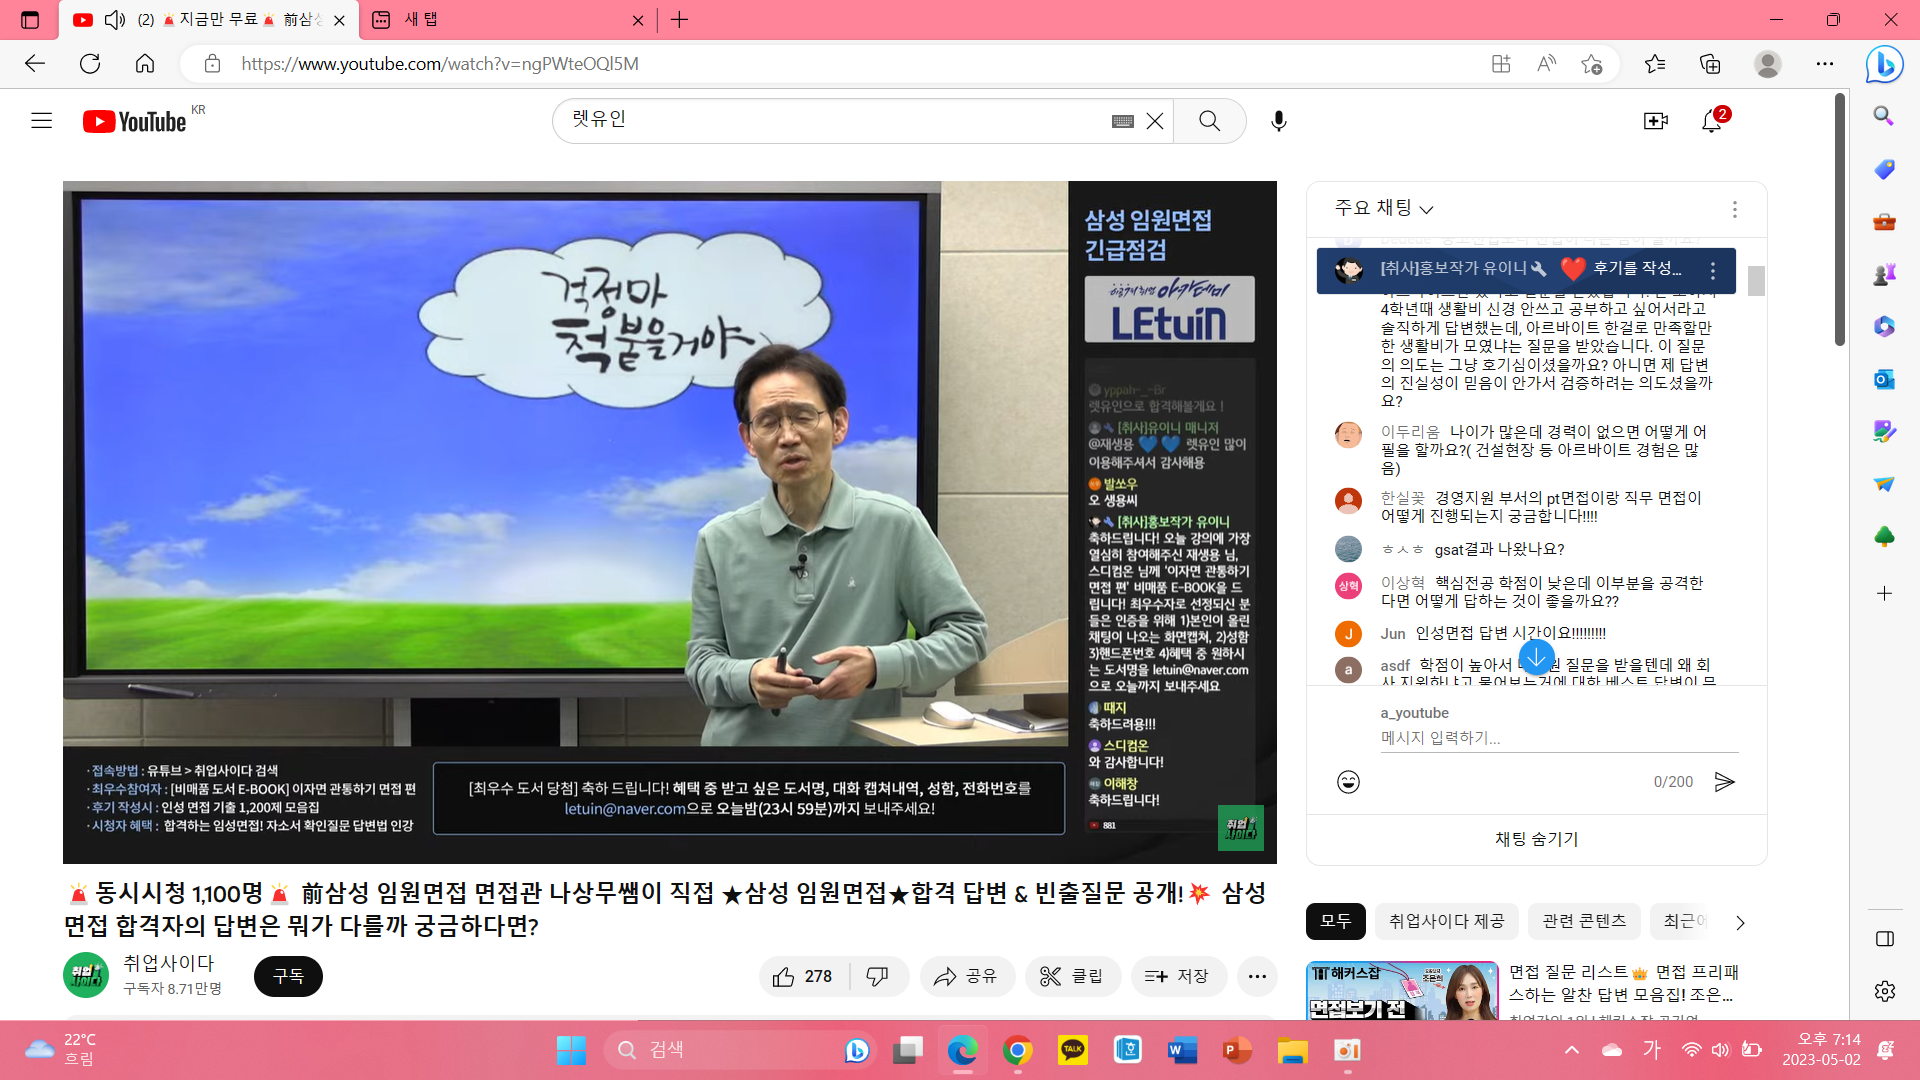Run search with magnifier button

coord(1210,121)
